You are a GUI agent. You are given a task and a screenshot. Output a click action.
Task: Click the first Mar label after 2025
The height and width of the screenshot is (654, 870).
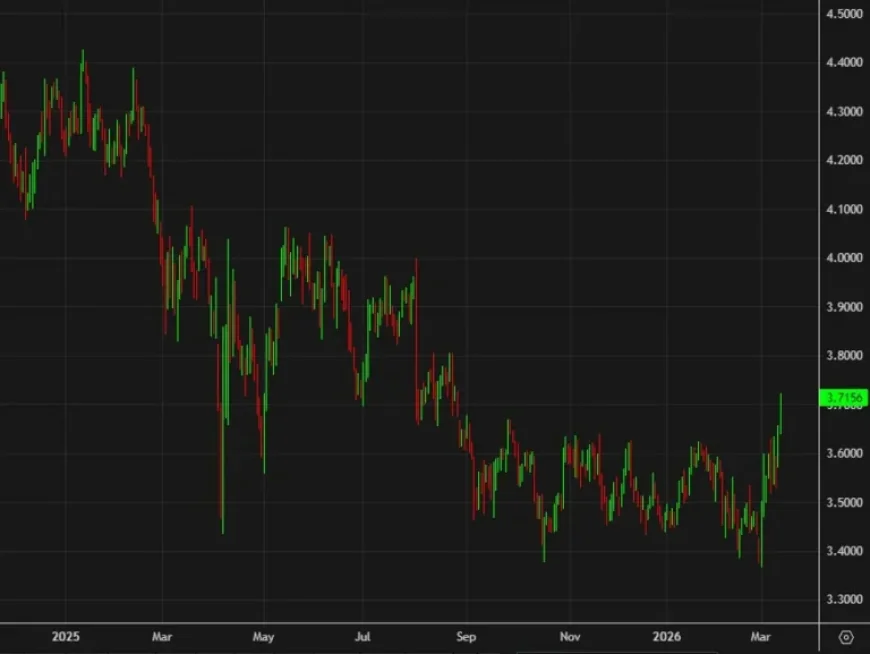click(x=161, y=635)
